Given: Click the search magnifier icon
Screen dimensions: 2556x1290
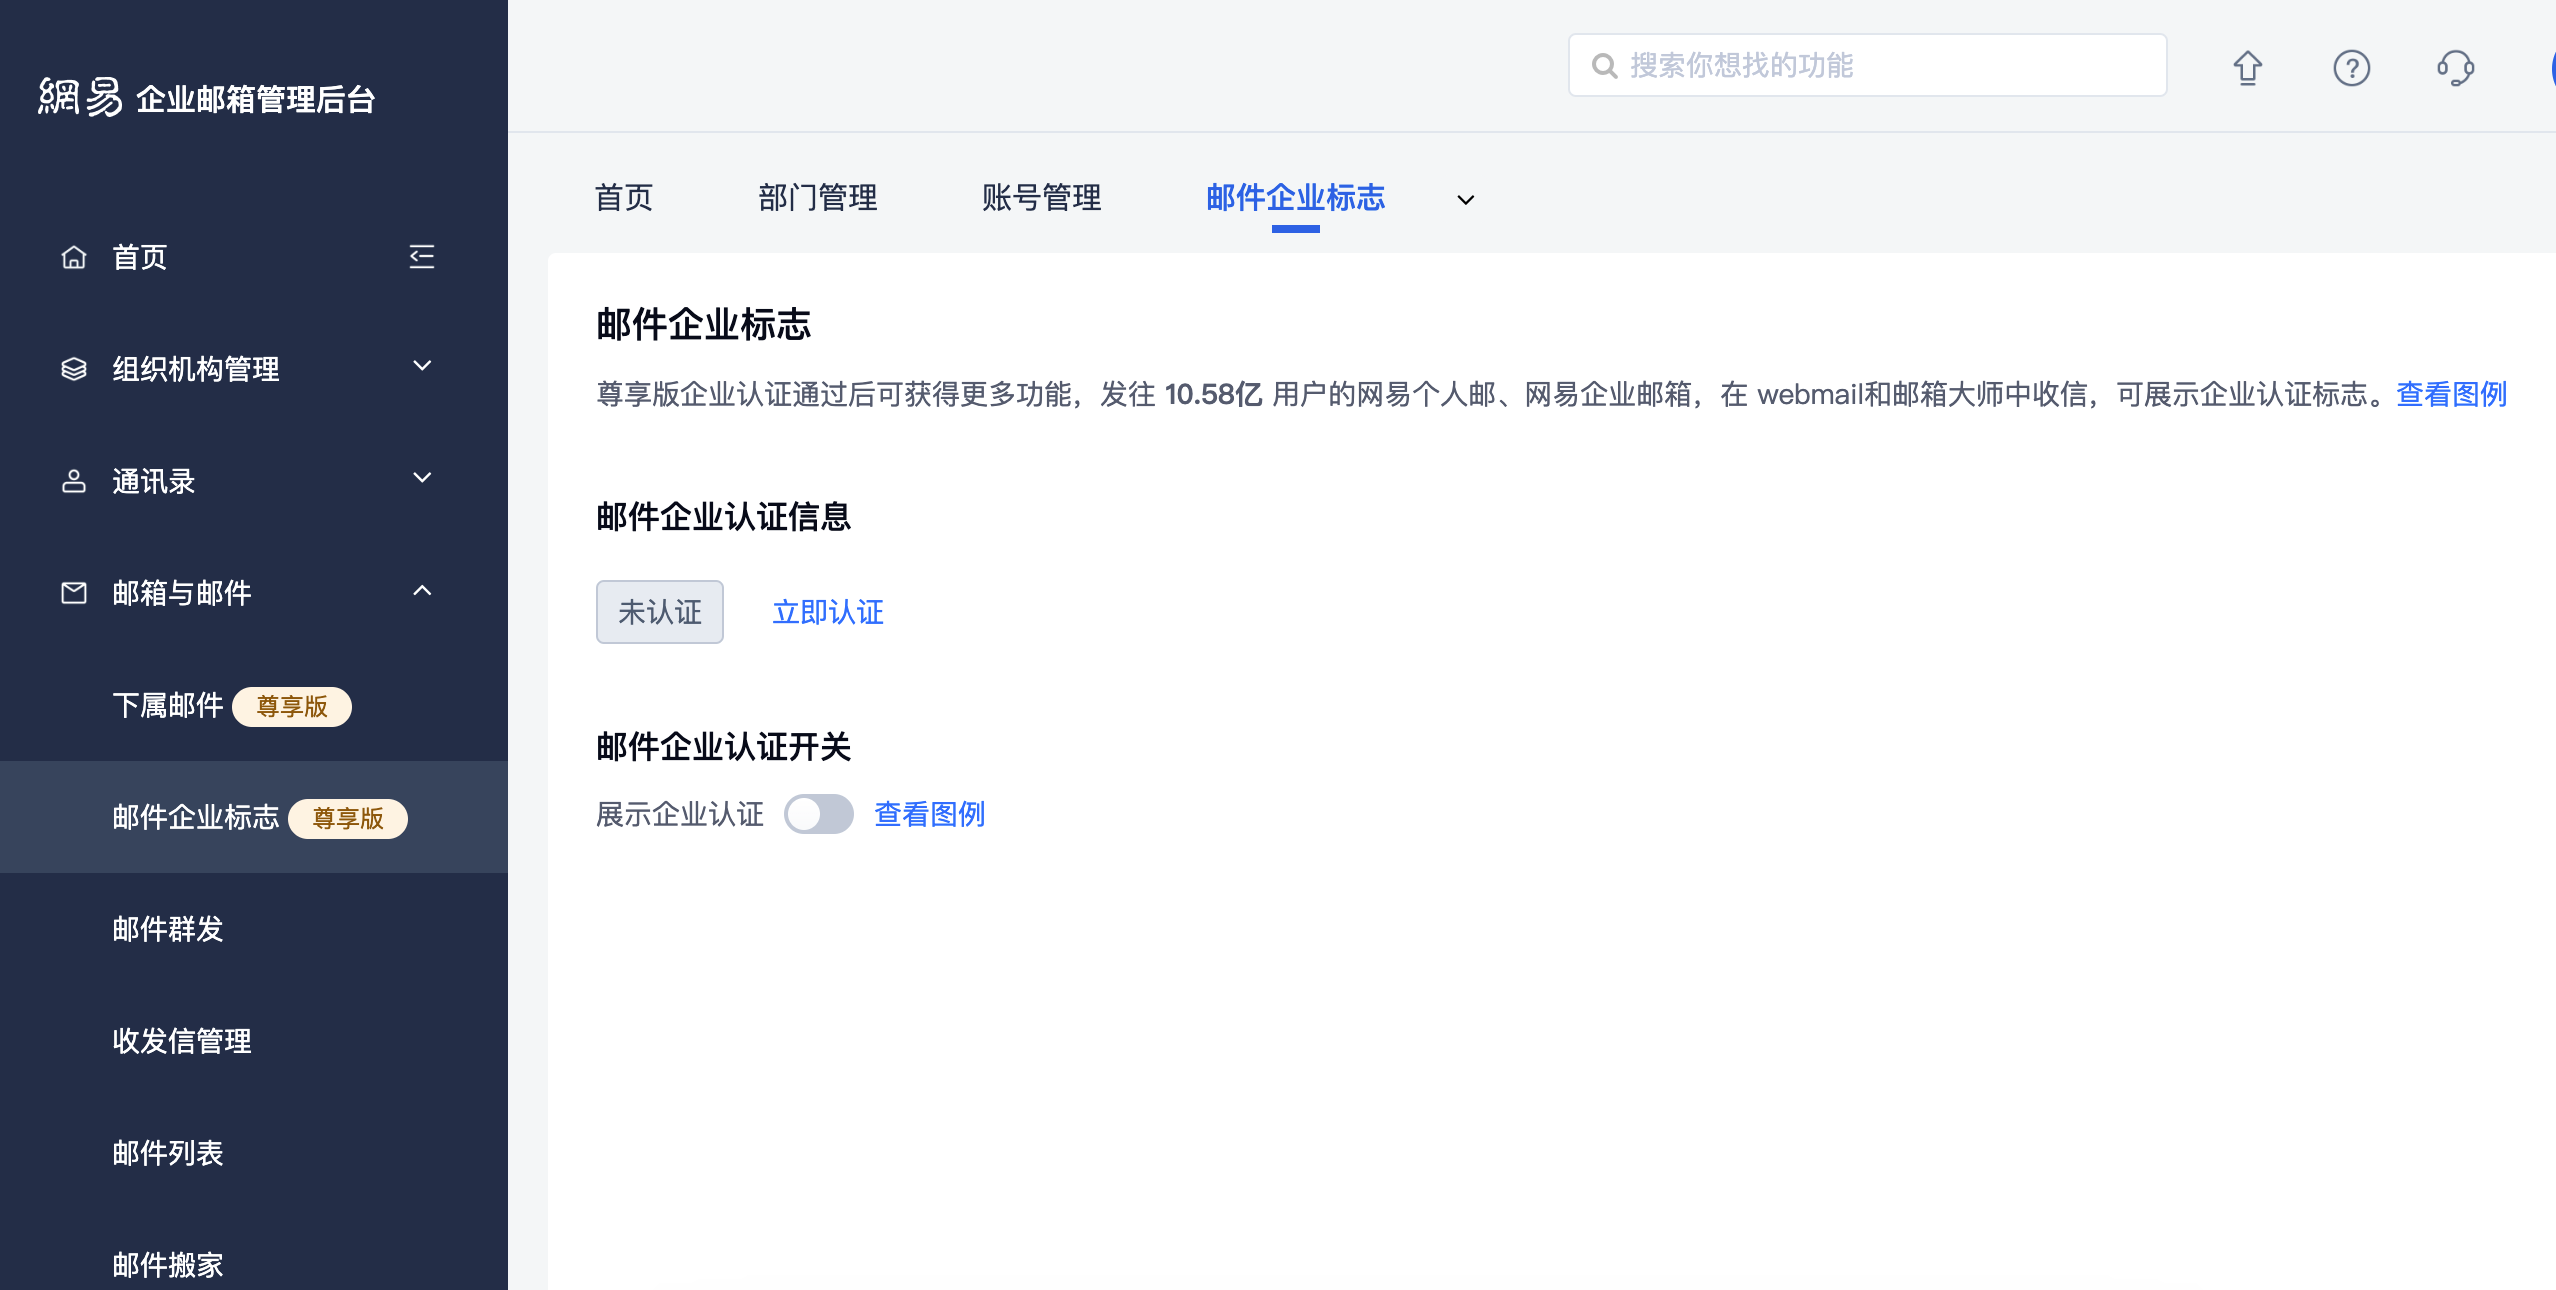Looking at the screenshot, I should point(1604,66).
